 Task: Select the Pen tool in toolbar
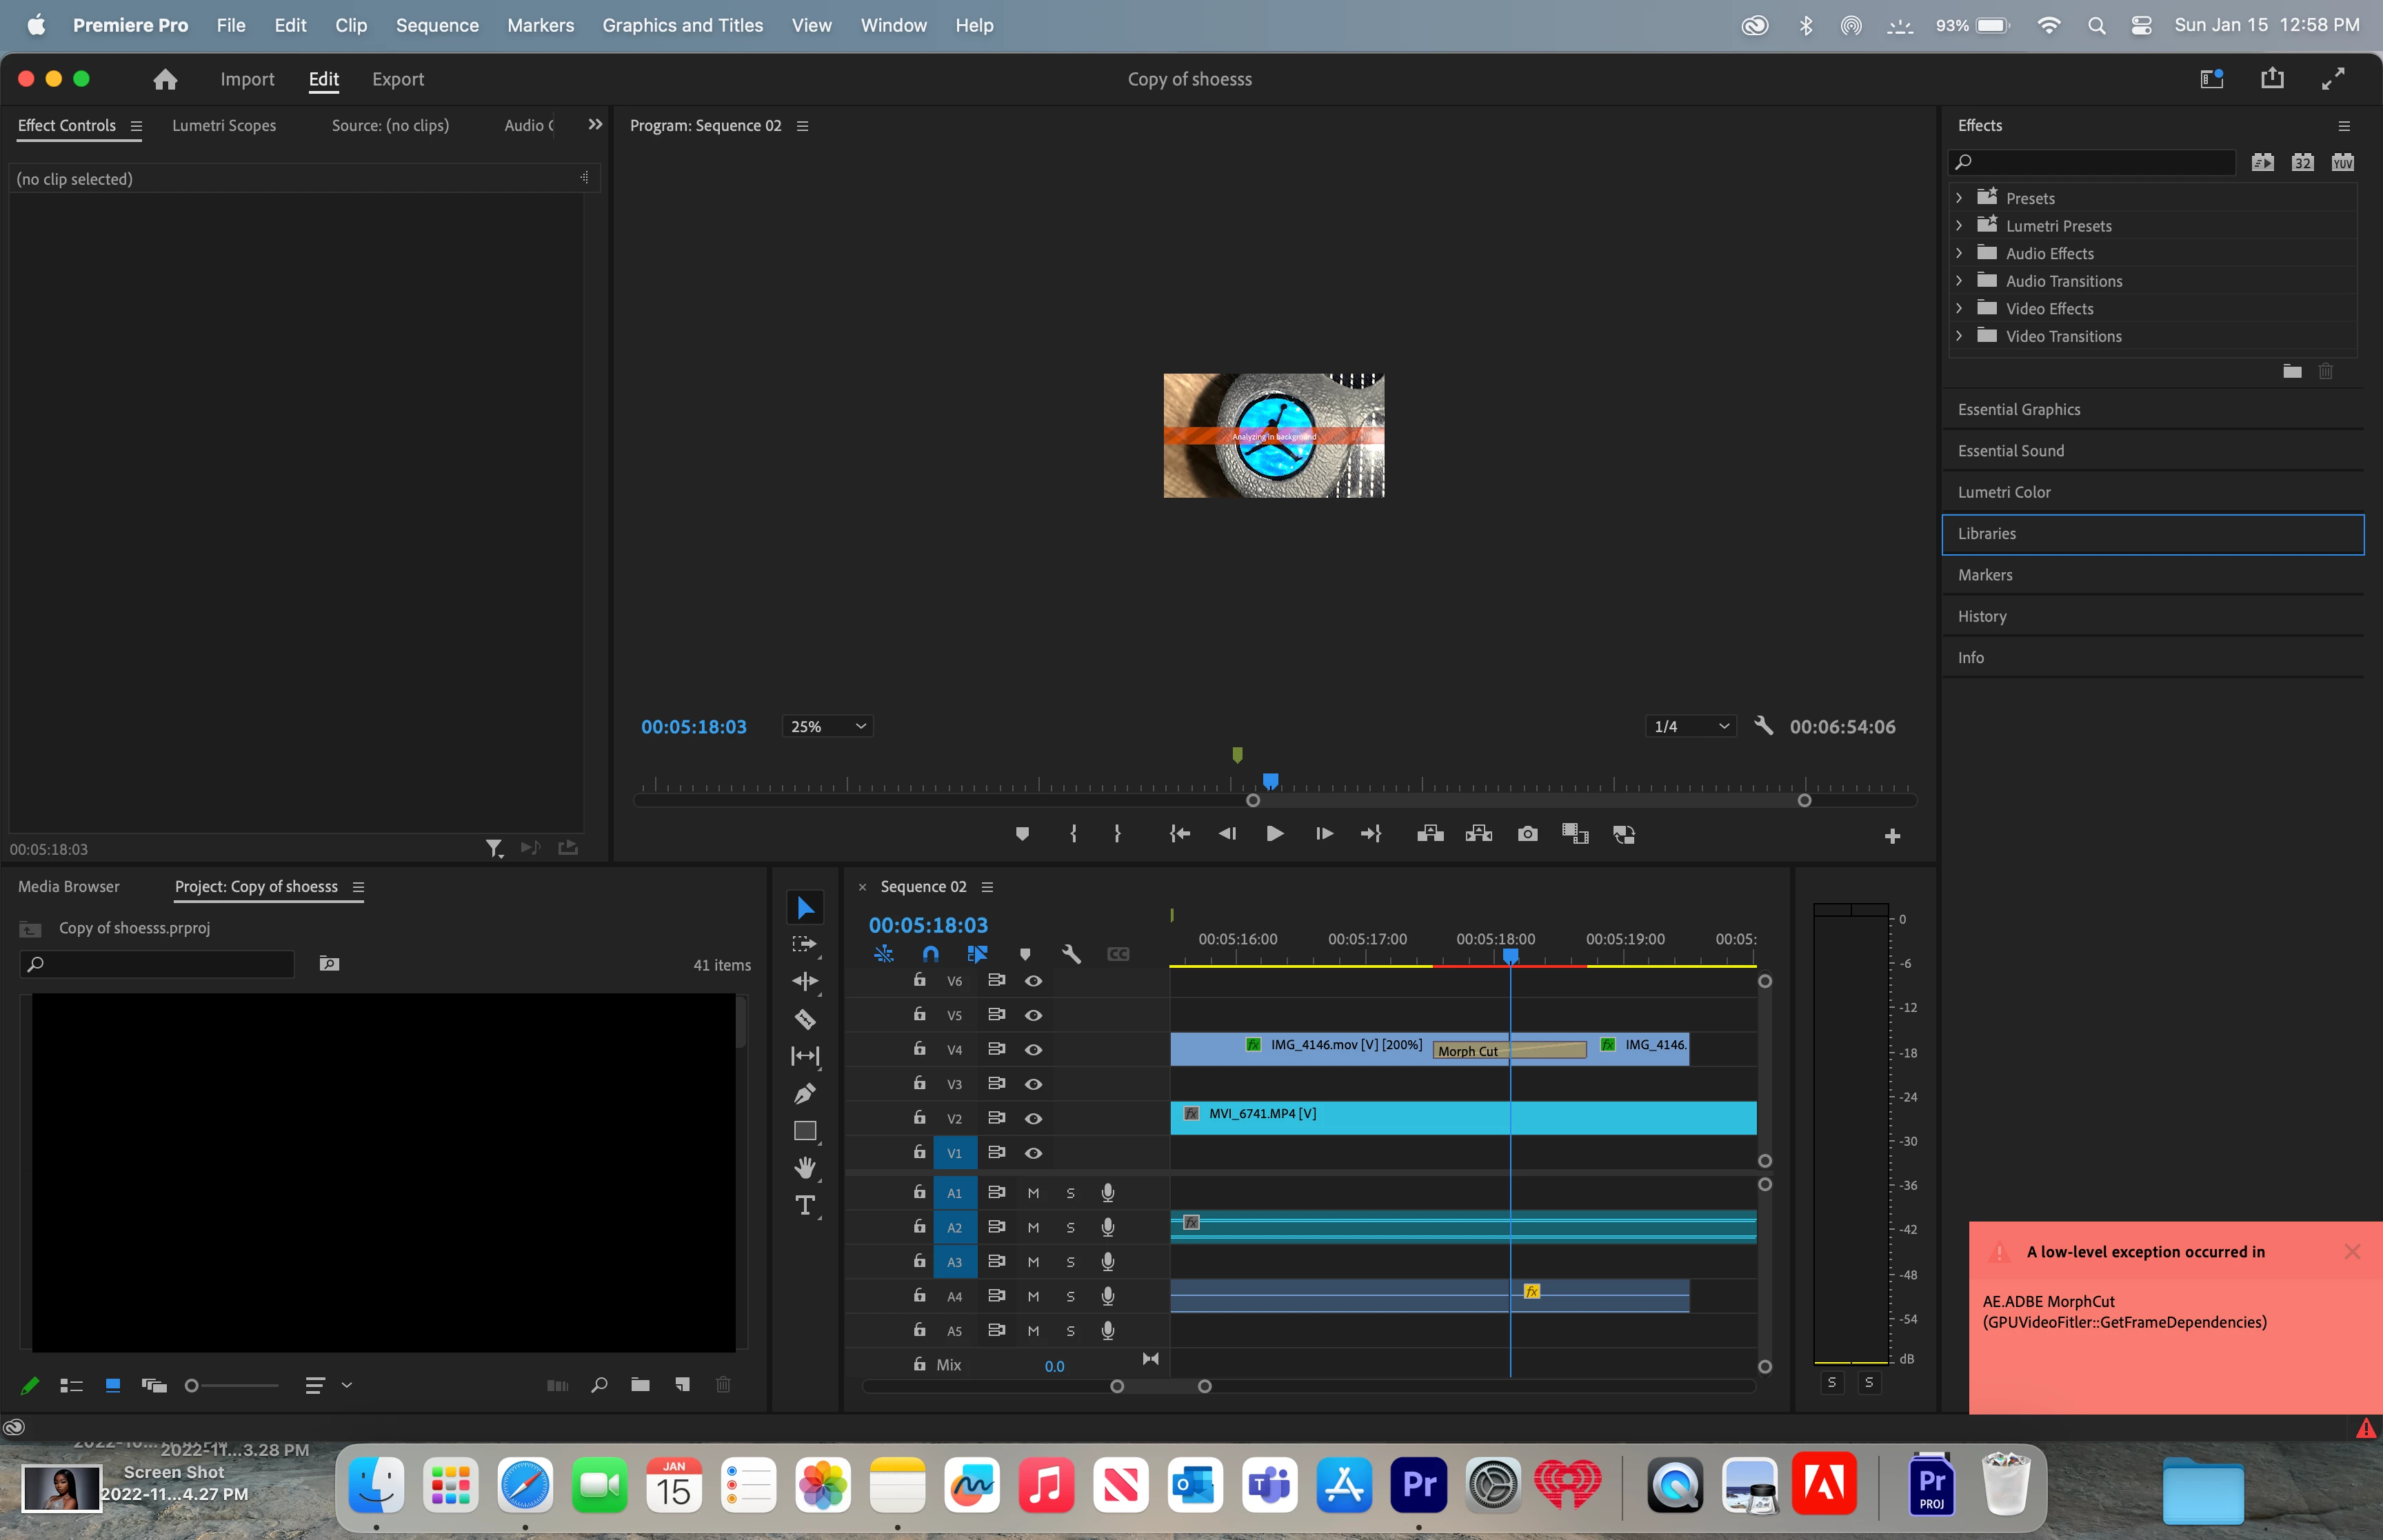pos(805,1093)
